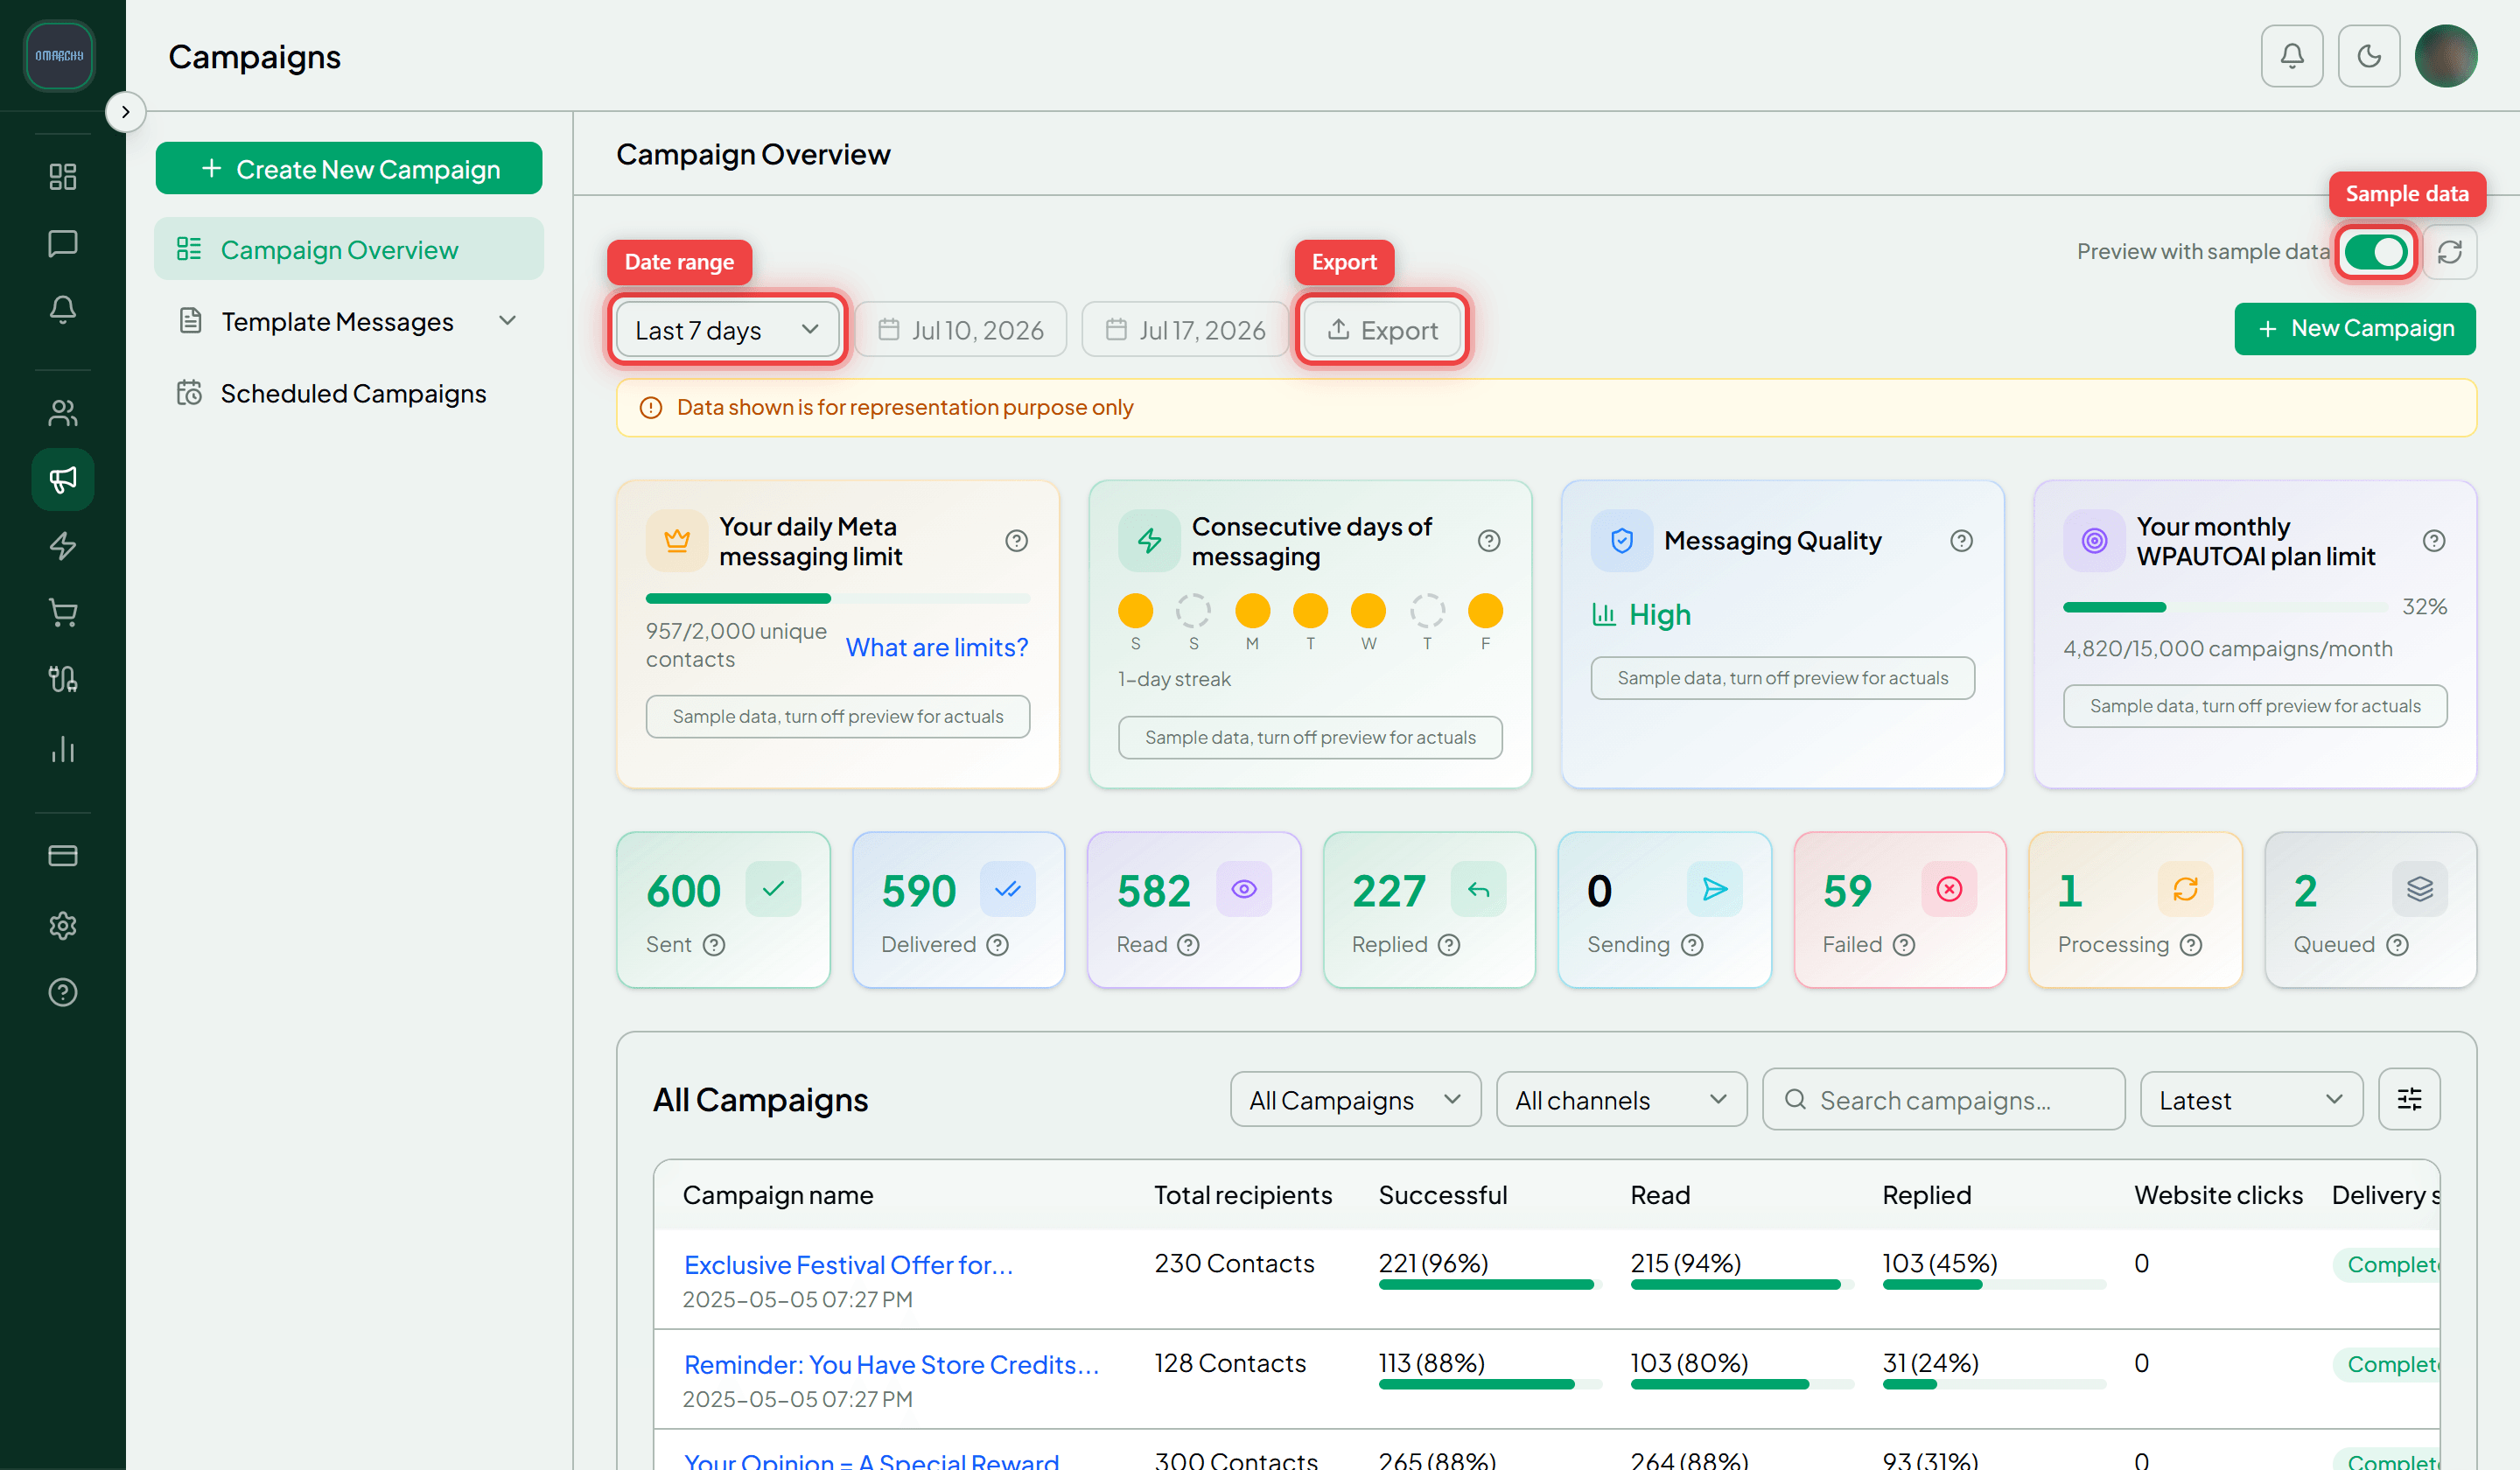Open the dashboard grid icon in sidebar
The height and width of the screenshot is (1470, 2520).
(63, 177)
